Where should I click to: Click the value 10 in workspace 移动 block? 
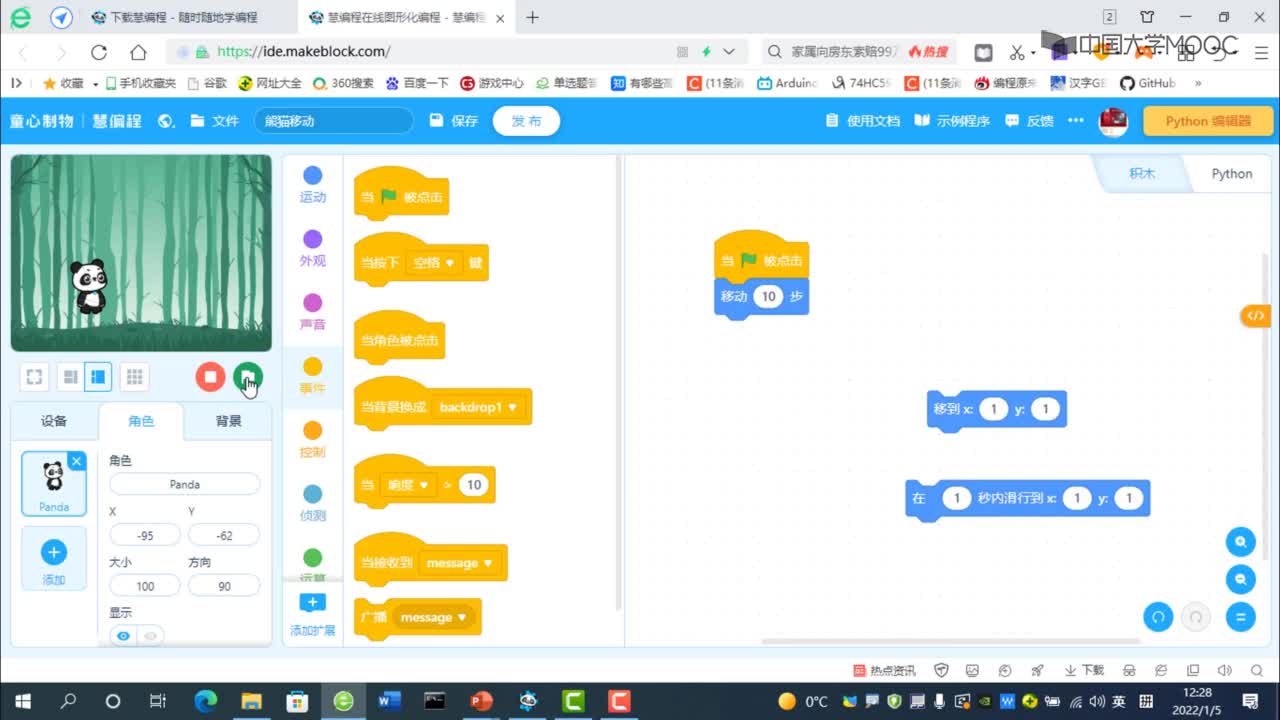click(x=768, y=296)
